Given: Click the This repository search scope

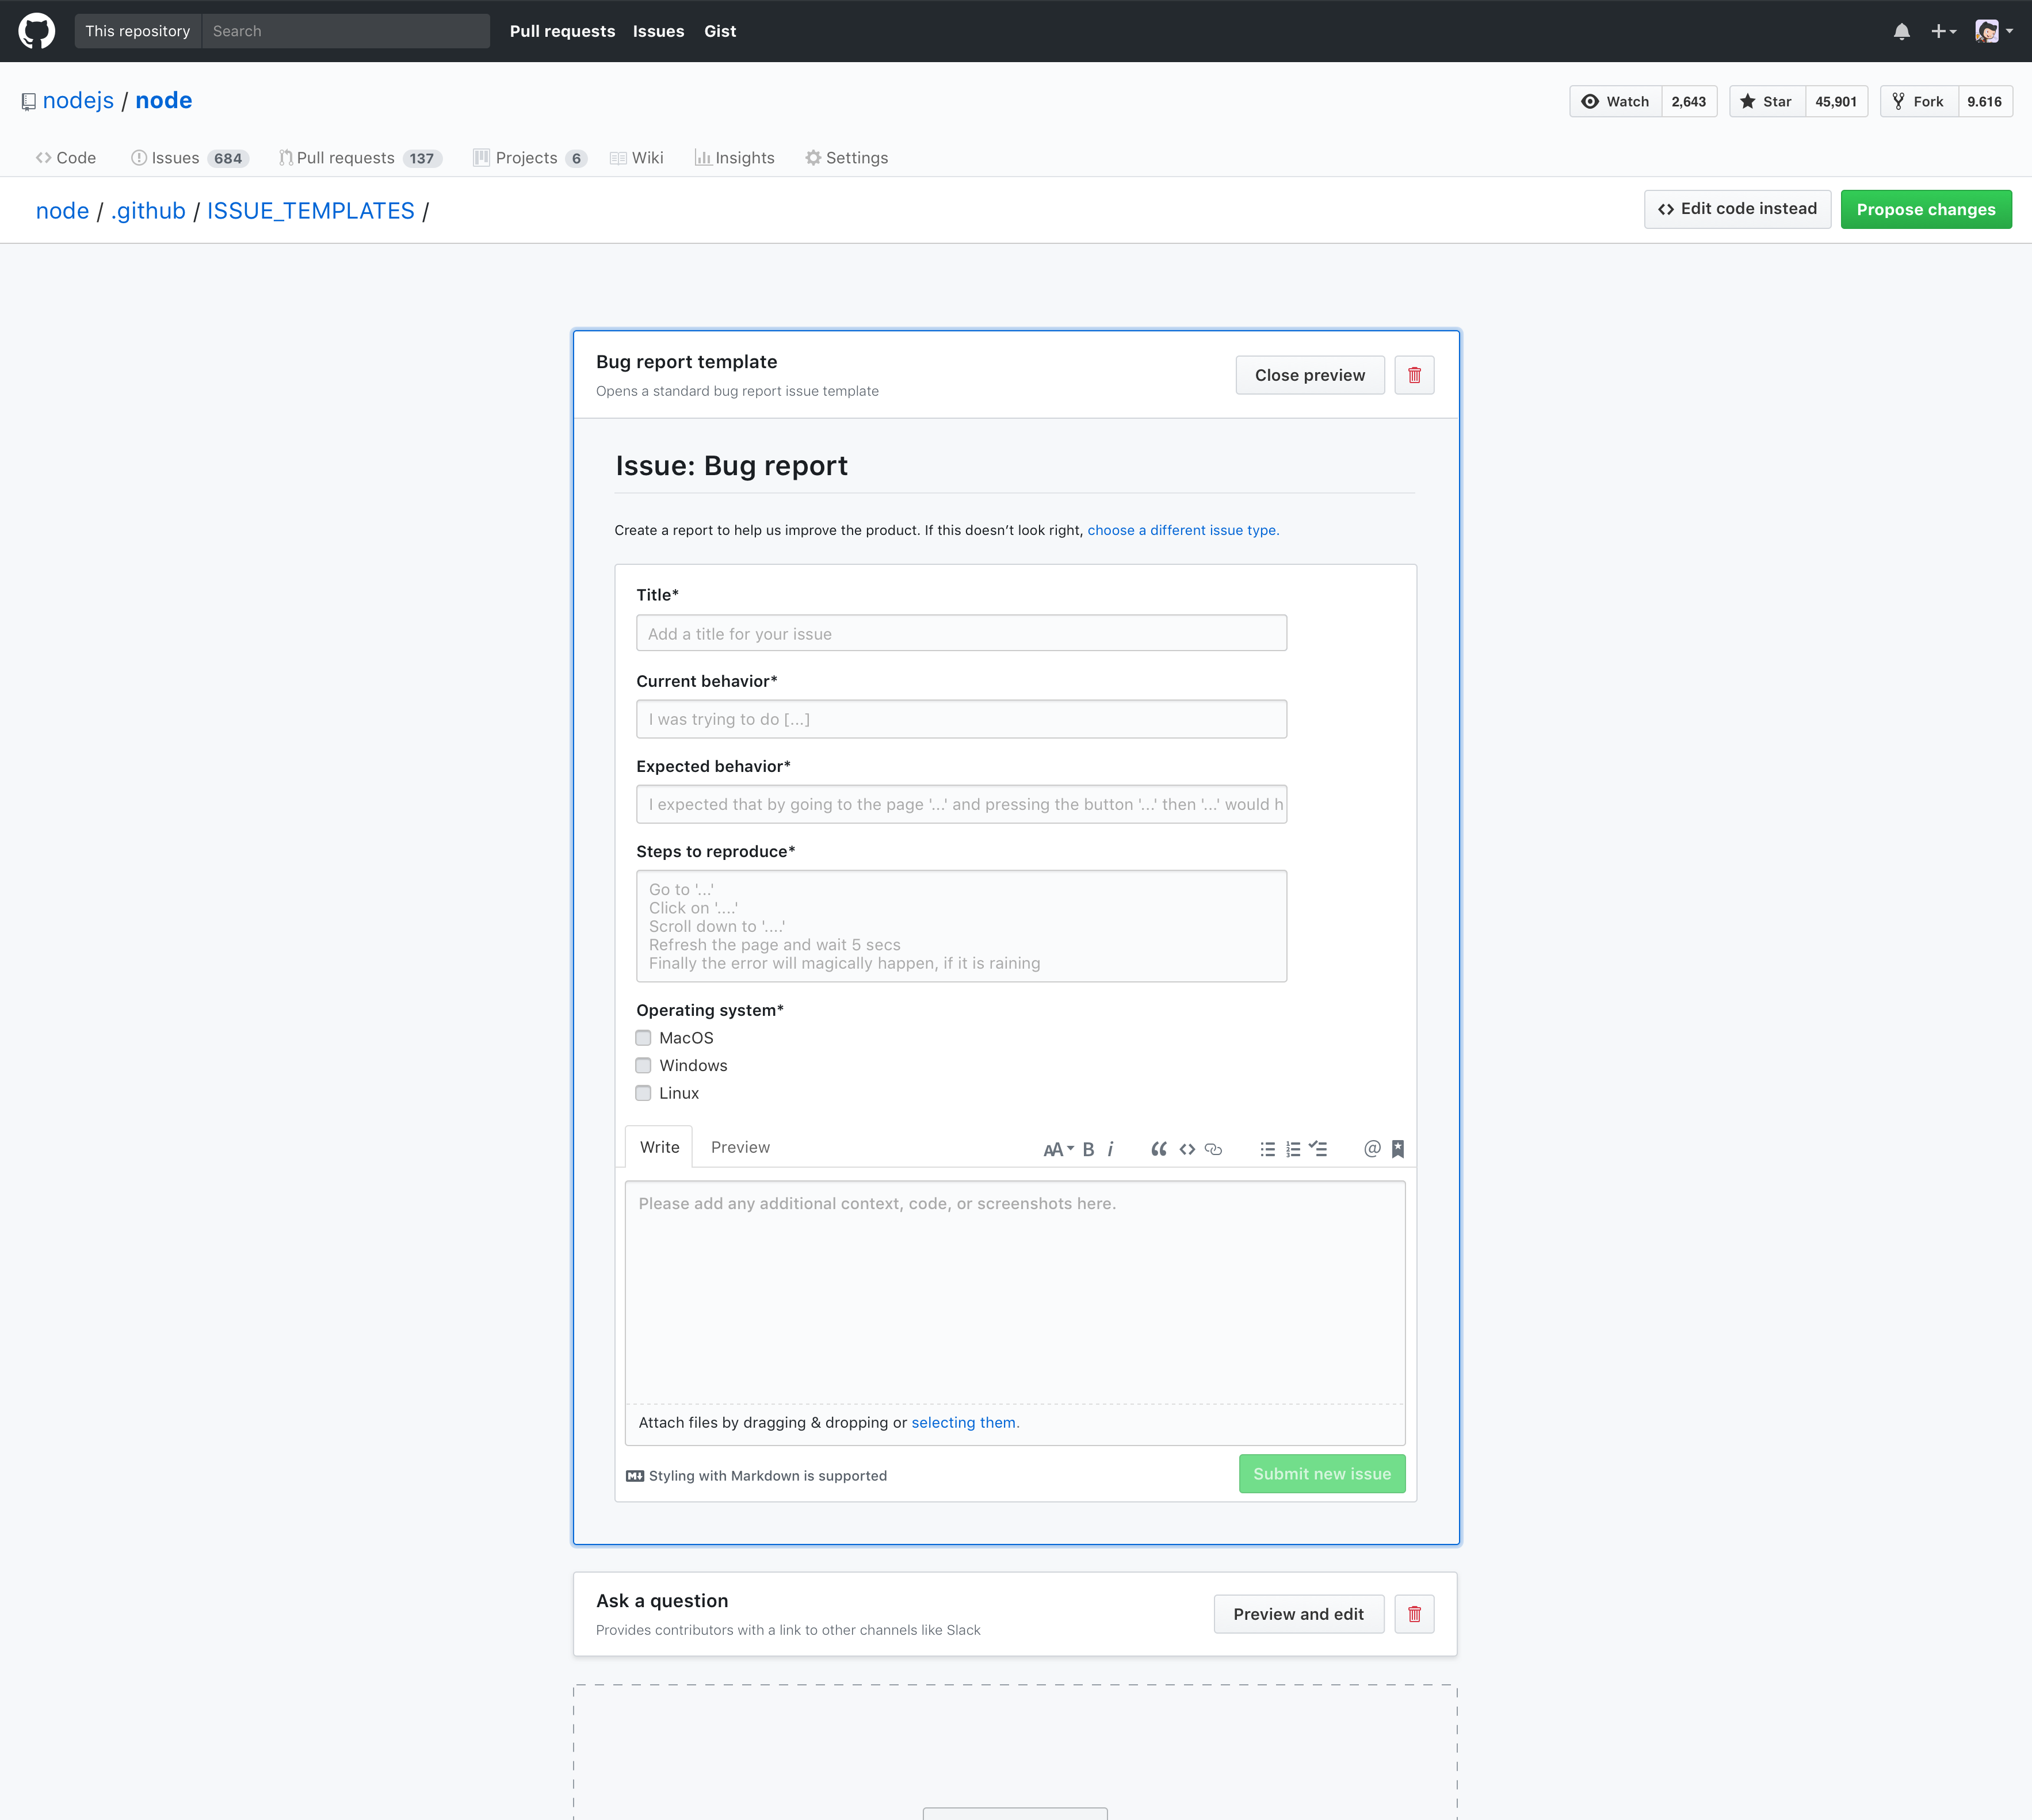Looking at the screenshot, I should tap(138, 31).
